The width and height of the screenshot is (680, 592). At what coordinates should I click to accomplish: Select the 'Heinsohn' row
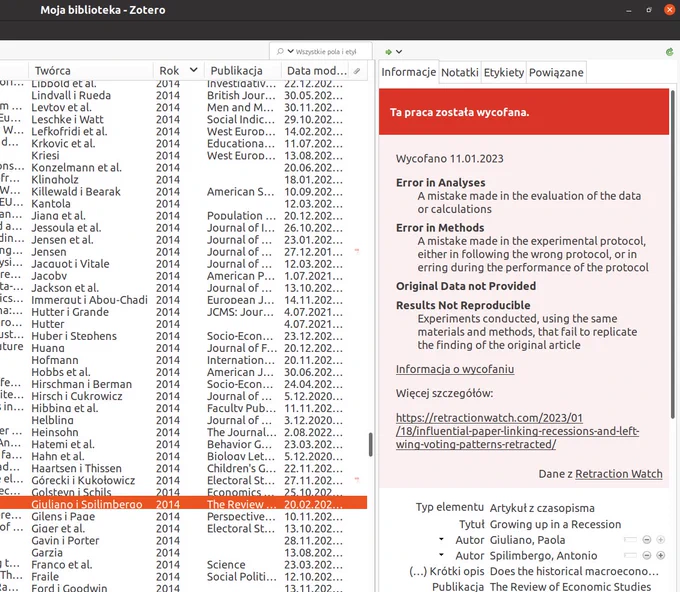click(x=183, y=432)
